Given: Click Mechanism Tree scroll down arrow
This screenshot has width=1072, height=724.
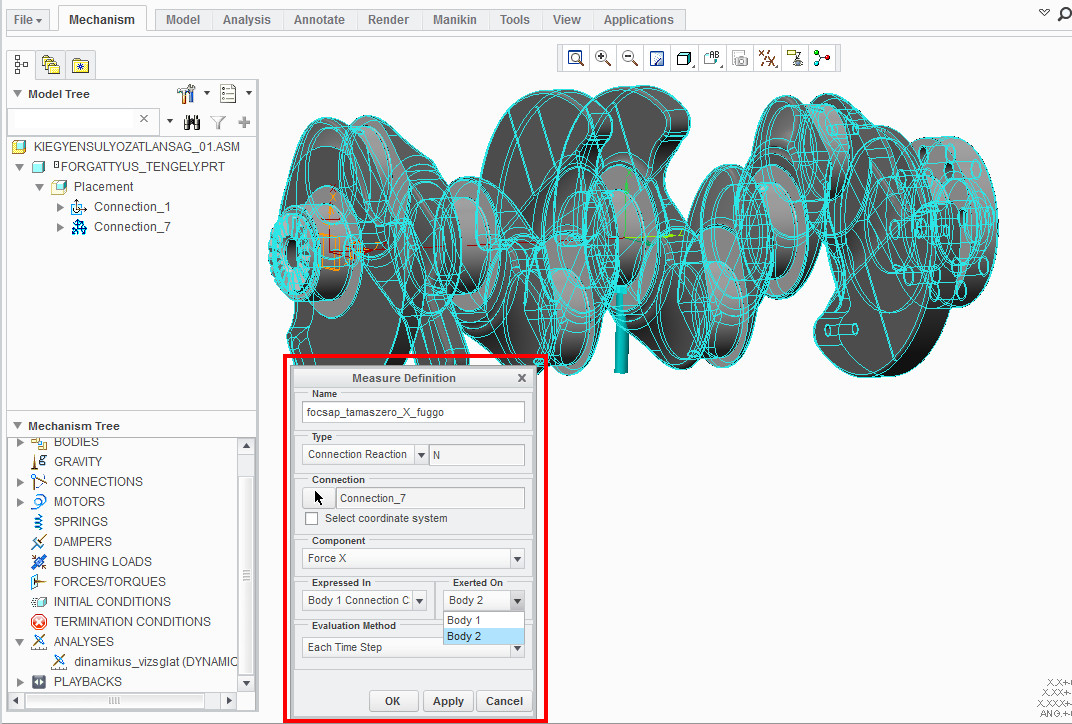Looking at the screenshot, I should click(246, 683).
